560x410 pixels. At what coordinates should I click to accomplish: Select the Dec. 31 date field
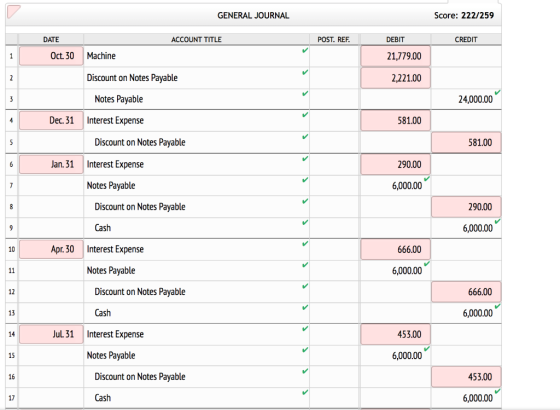click(x=51, y=120)
